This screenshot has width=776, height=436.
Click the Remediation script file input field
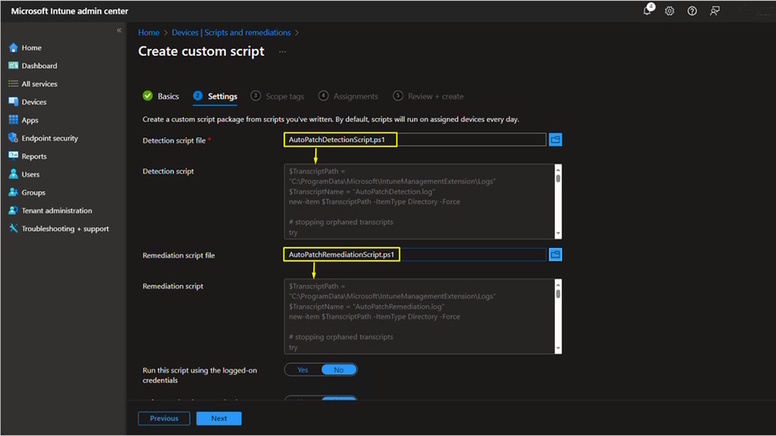415,254
